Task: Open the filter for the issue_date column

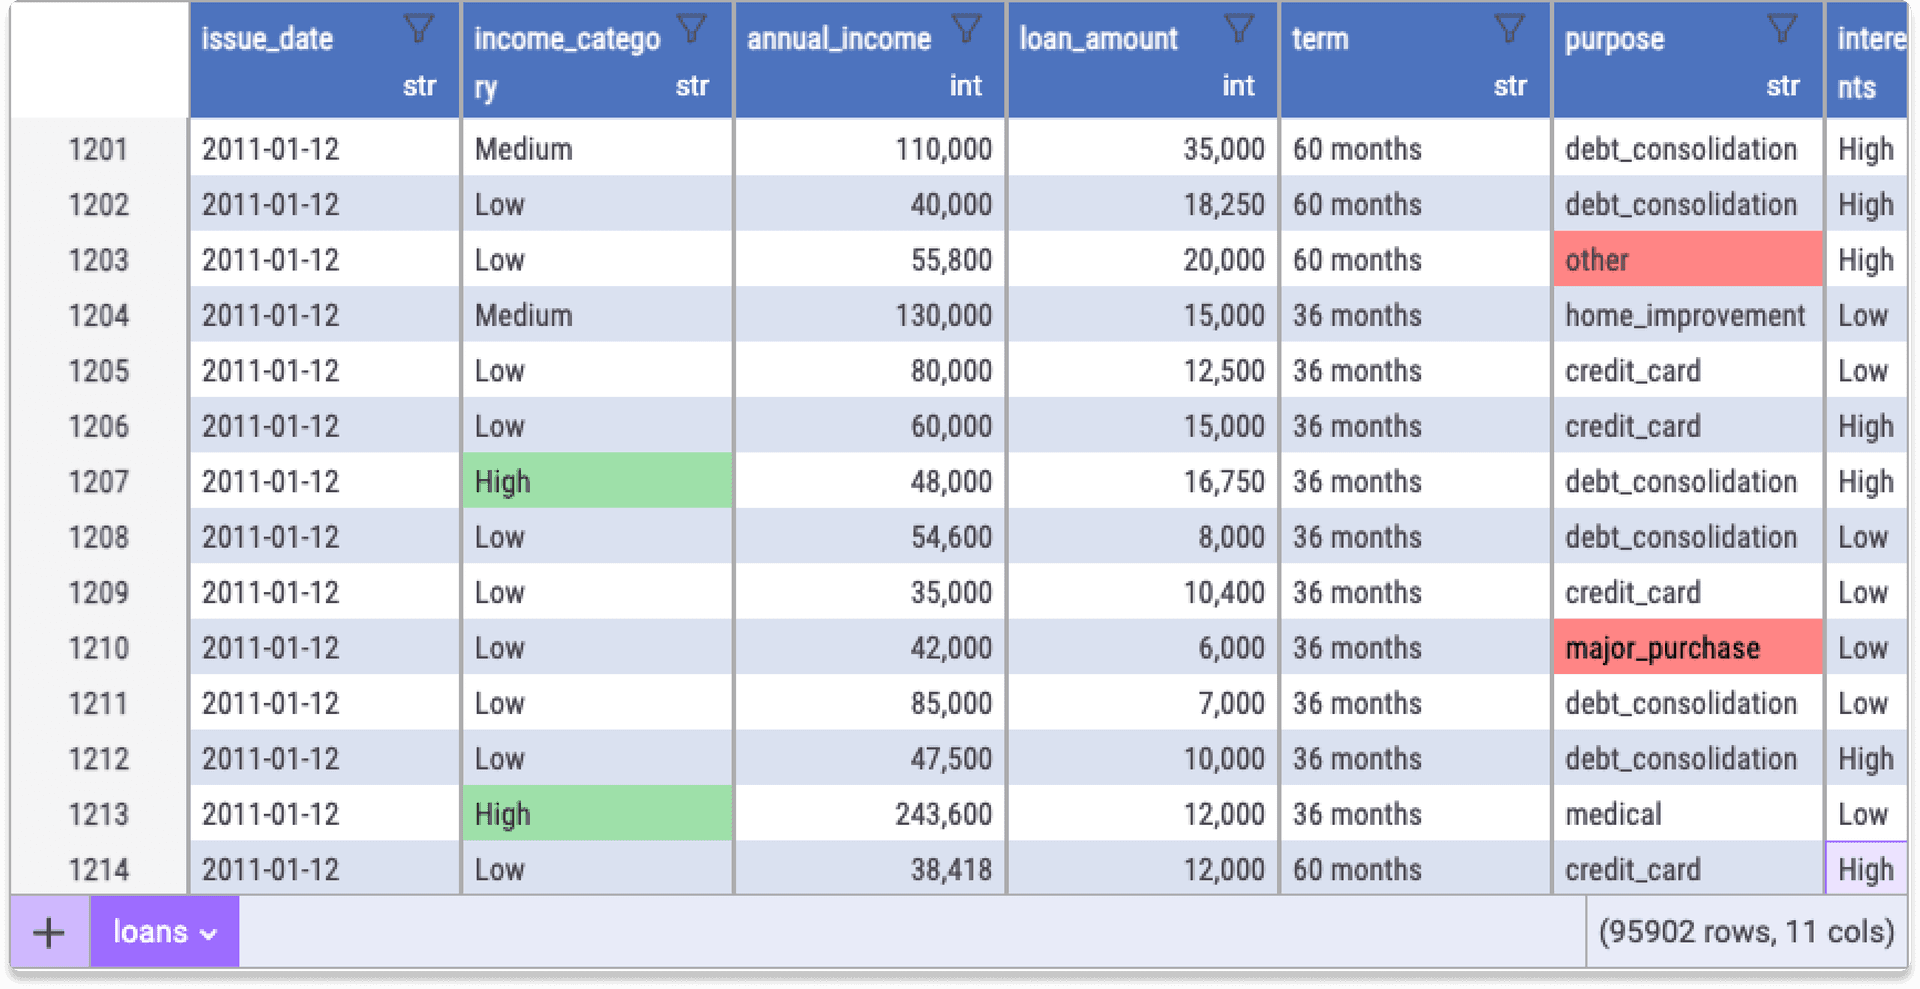Action: point(419,28)
